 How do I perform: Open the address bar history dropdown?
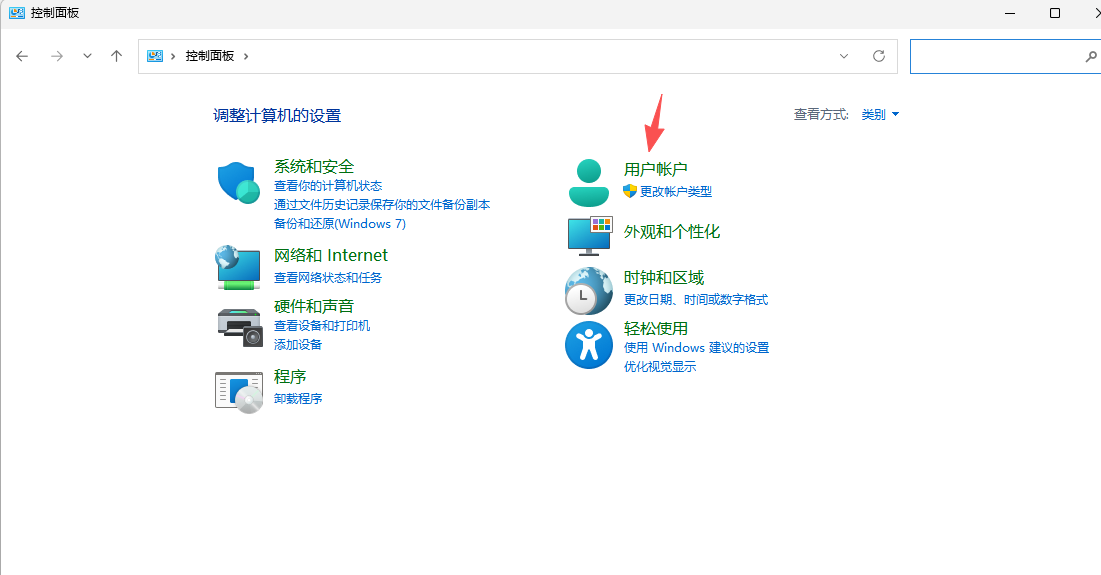point(844,56)
